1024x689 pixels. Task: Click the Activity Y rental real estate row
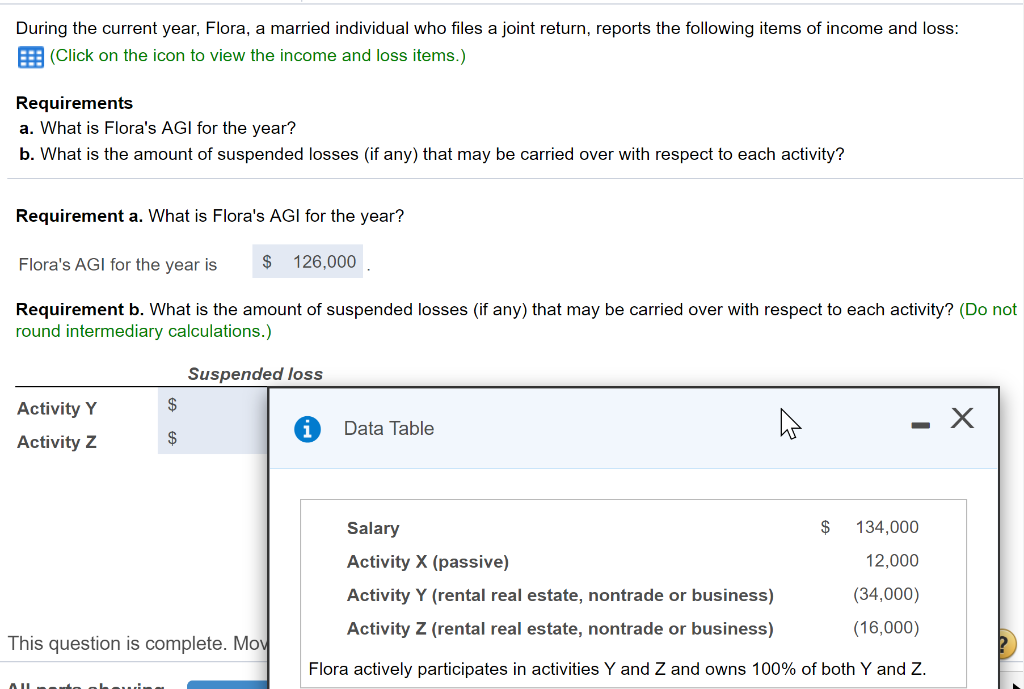(560, 596)
